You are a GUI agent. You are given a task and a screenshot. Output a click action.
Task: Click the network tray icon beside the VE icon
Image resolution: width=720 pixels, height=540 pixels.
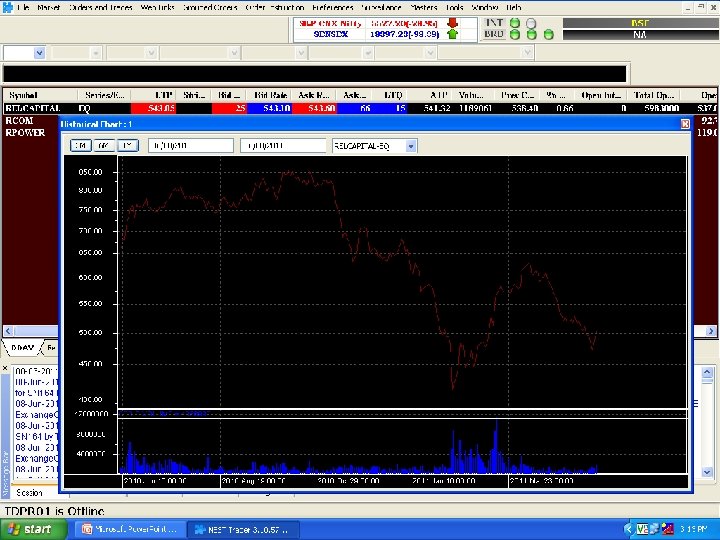[654, 529]
